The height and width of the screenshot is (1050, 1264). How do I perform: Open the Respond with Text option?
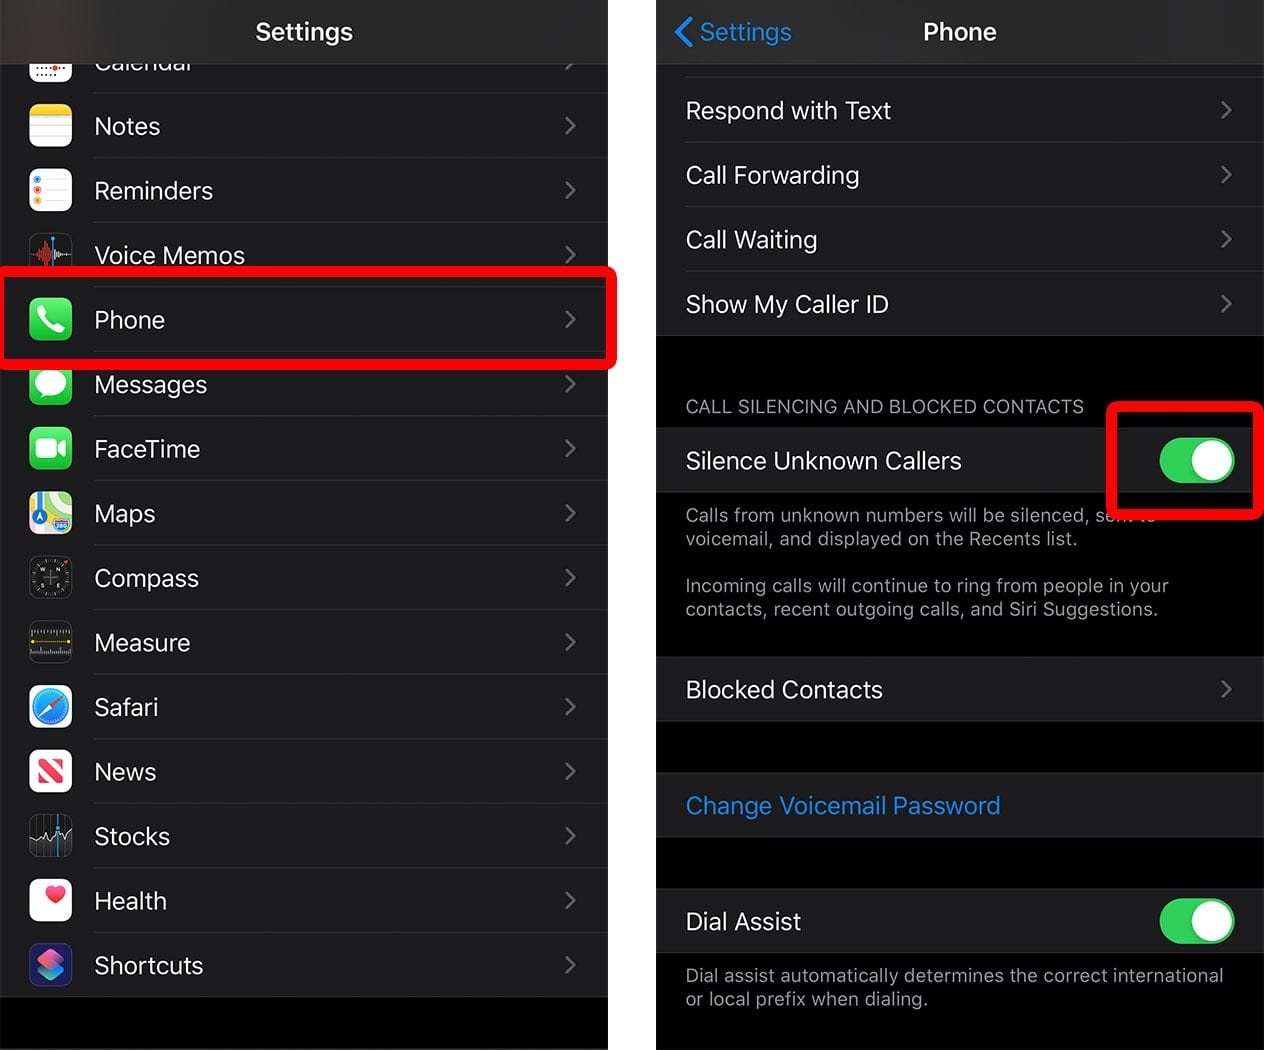click(788, 111)
